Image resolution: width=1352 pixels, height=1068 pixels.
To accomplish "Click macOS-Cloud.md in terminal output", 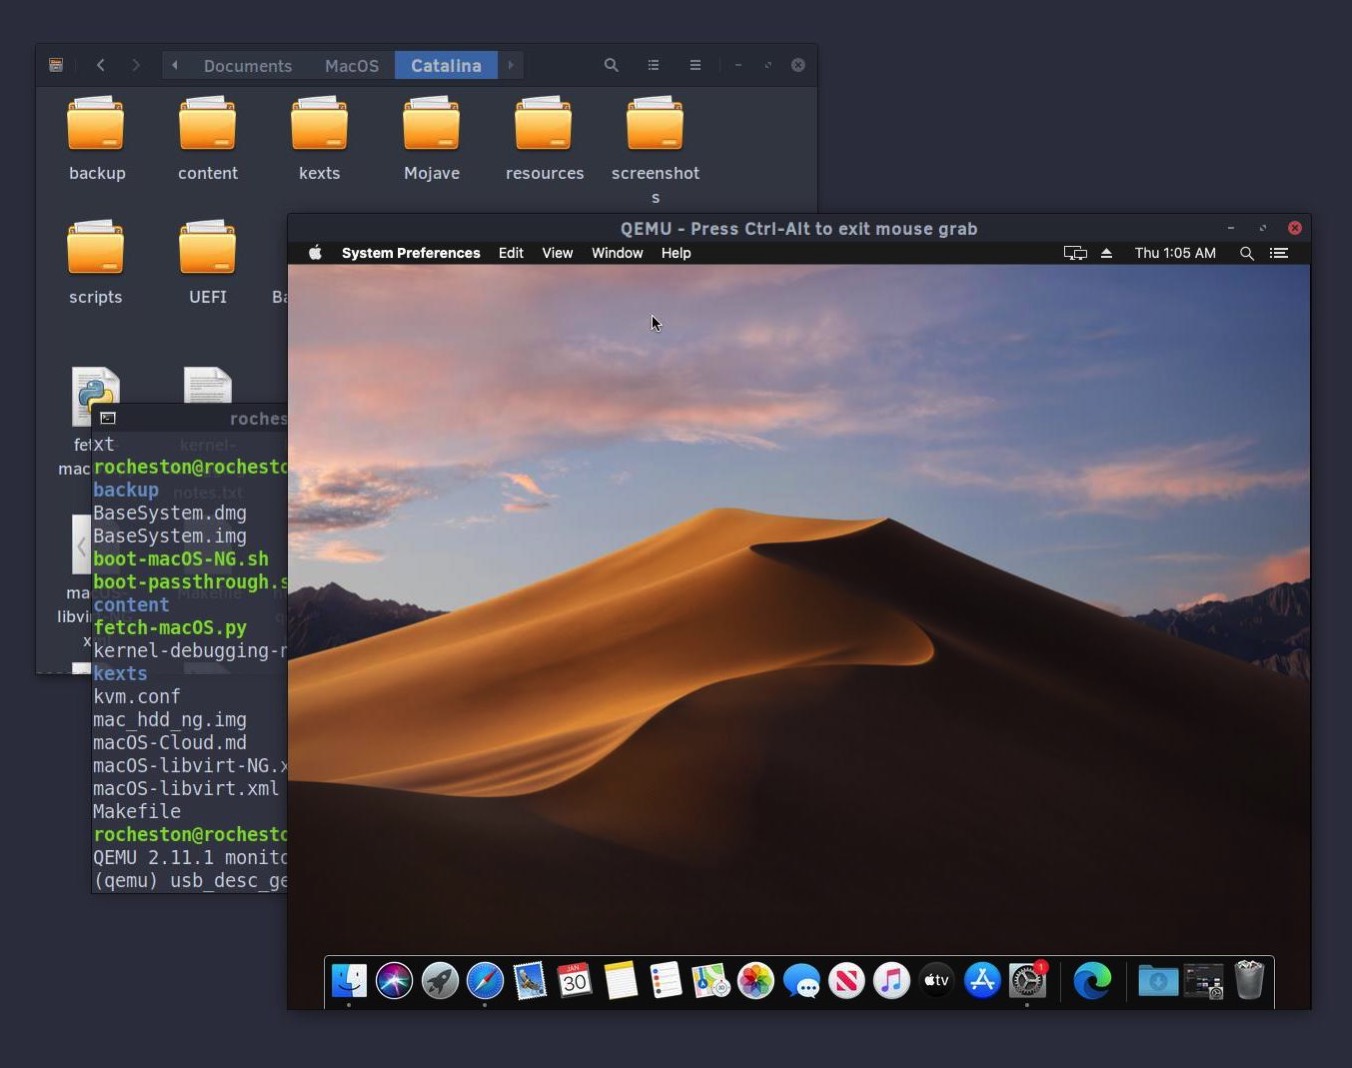I will [170, 743].
